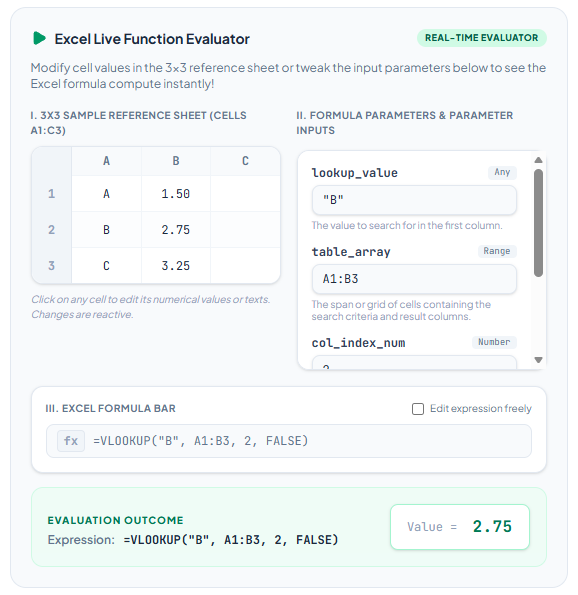Select cell B3 containing 3.25

[x=176, y=266]
